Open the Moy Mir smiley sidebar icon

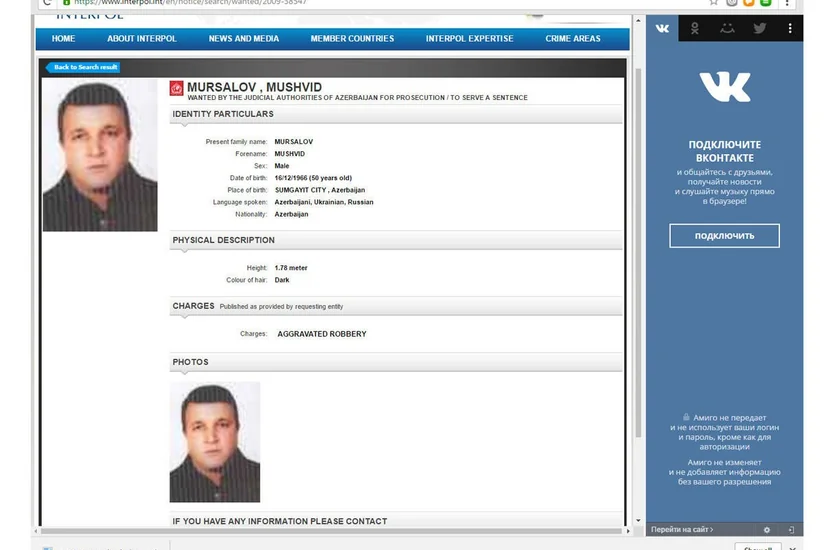[x=727, y=28]
